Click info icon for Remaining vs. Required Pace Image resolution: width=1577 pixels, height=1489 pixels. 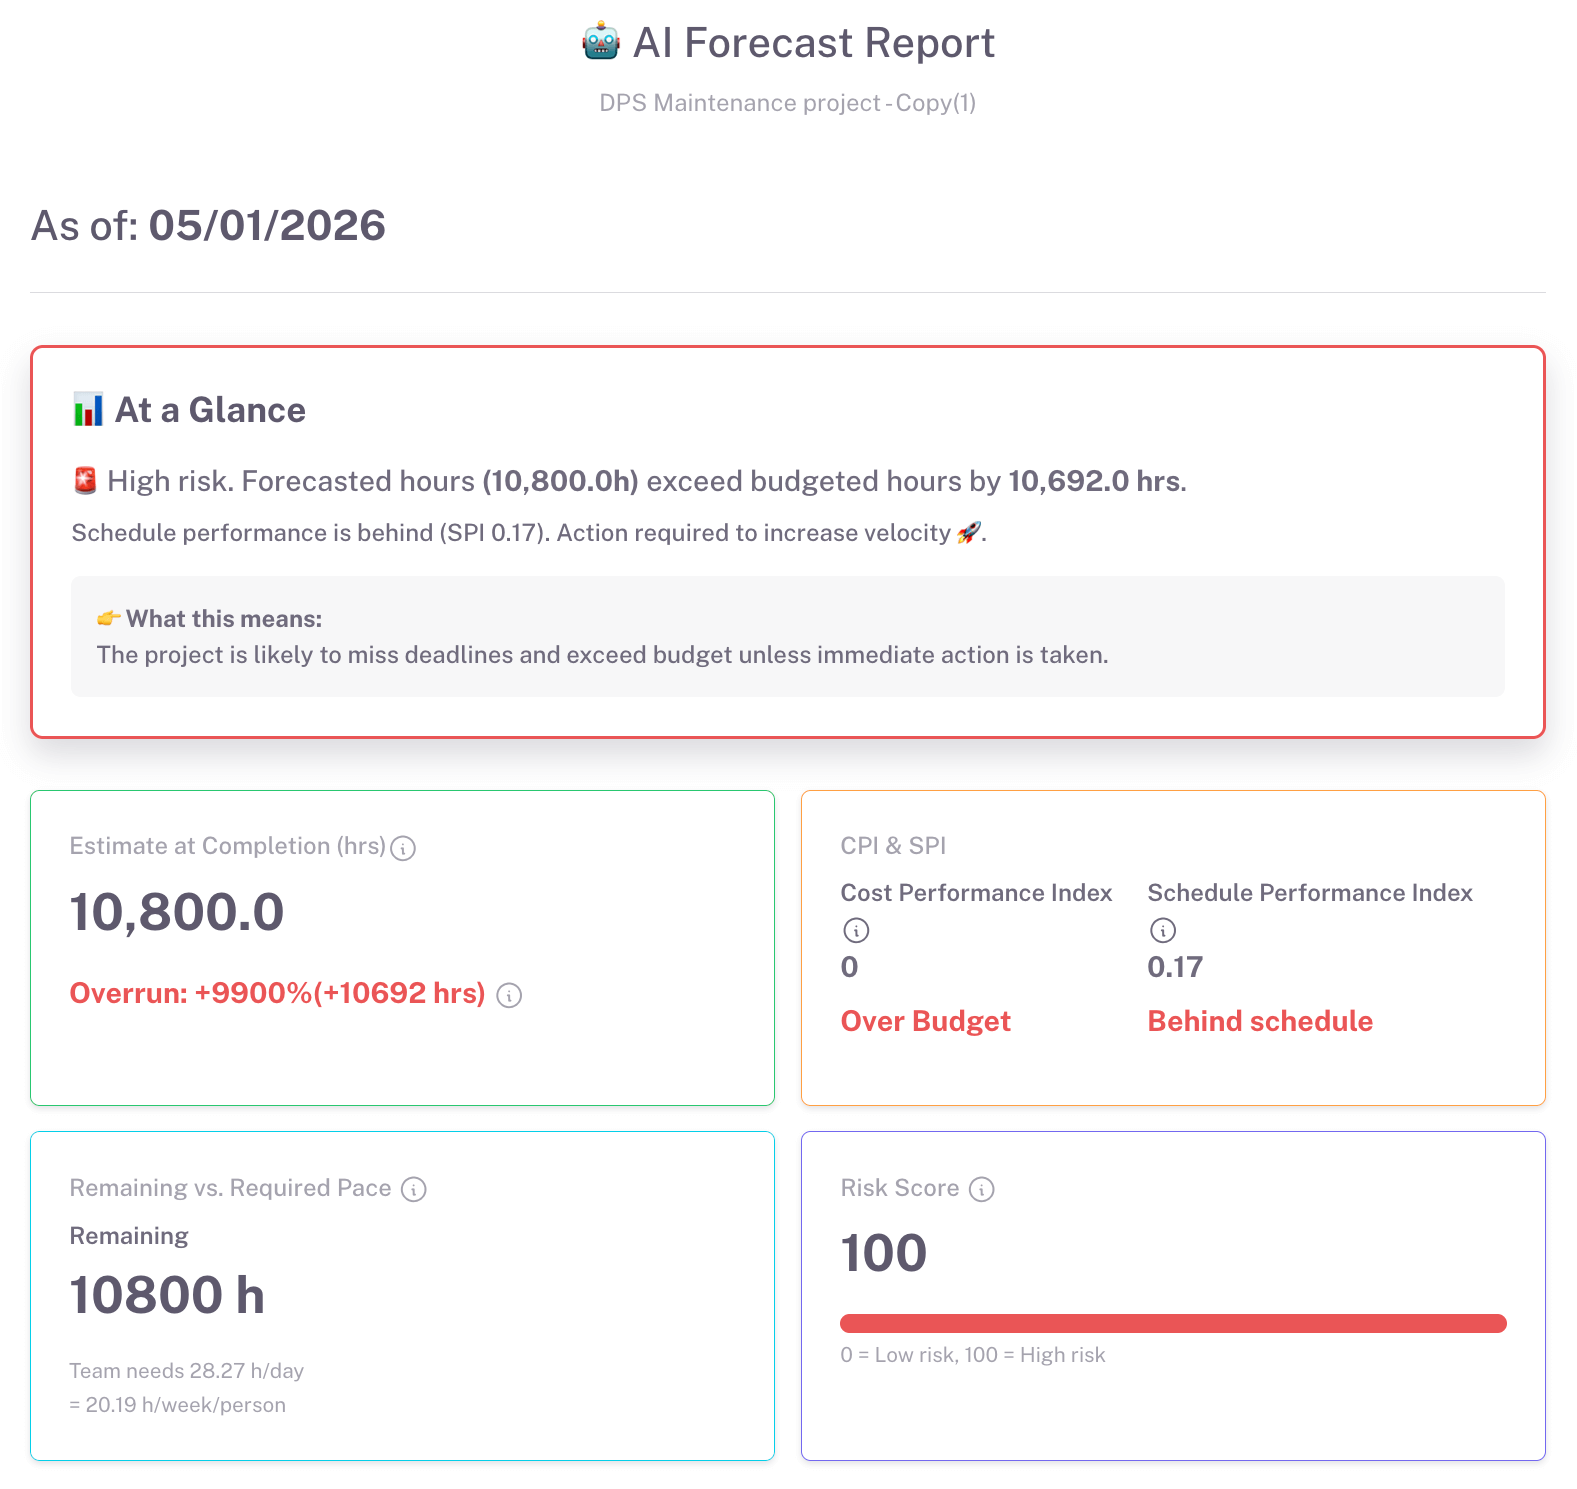(x=414, y=1189)
